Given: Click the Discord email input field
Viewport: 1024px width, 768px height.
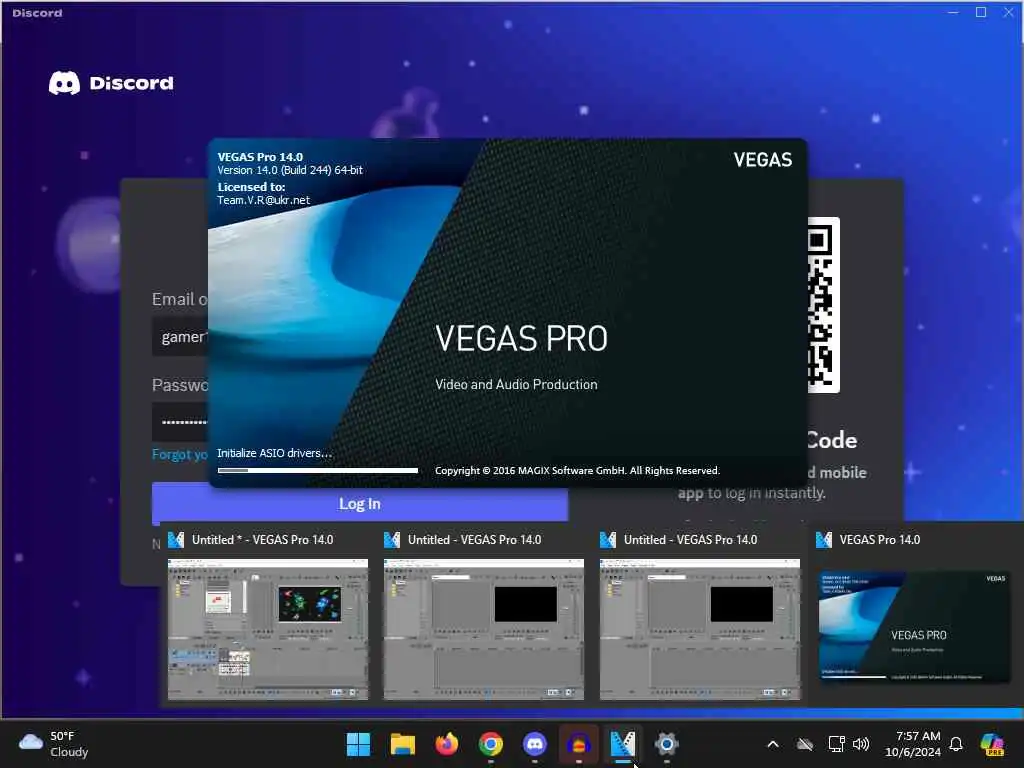Looking at the screenshot, I should [180, 336].
